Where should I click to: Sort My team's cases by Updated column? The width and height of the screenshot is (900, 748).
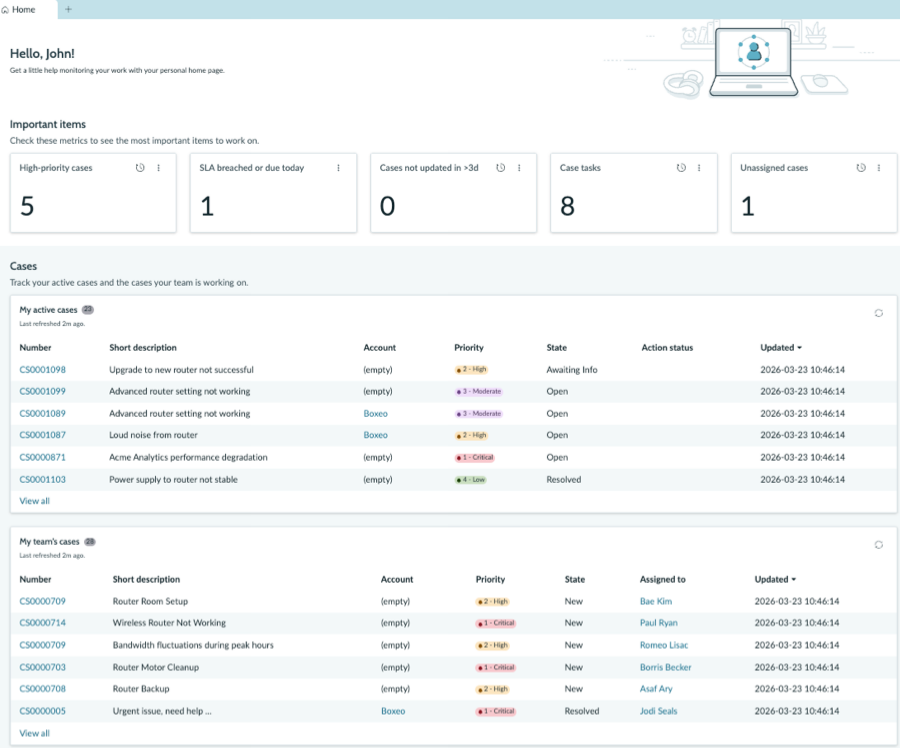coord(775,579)
